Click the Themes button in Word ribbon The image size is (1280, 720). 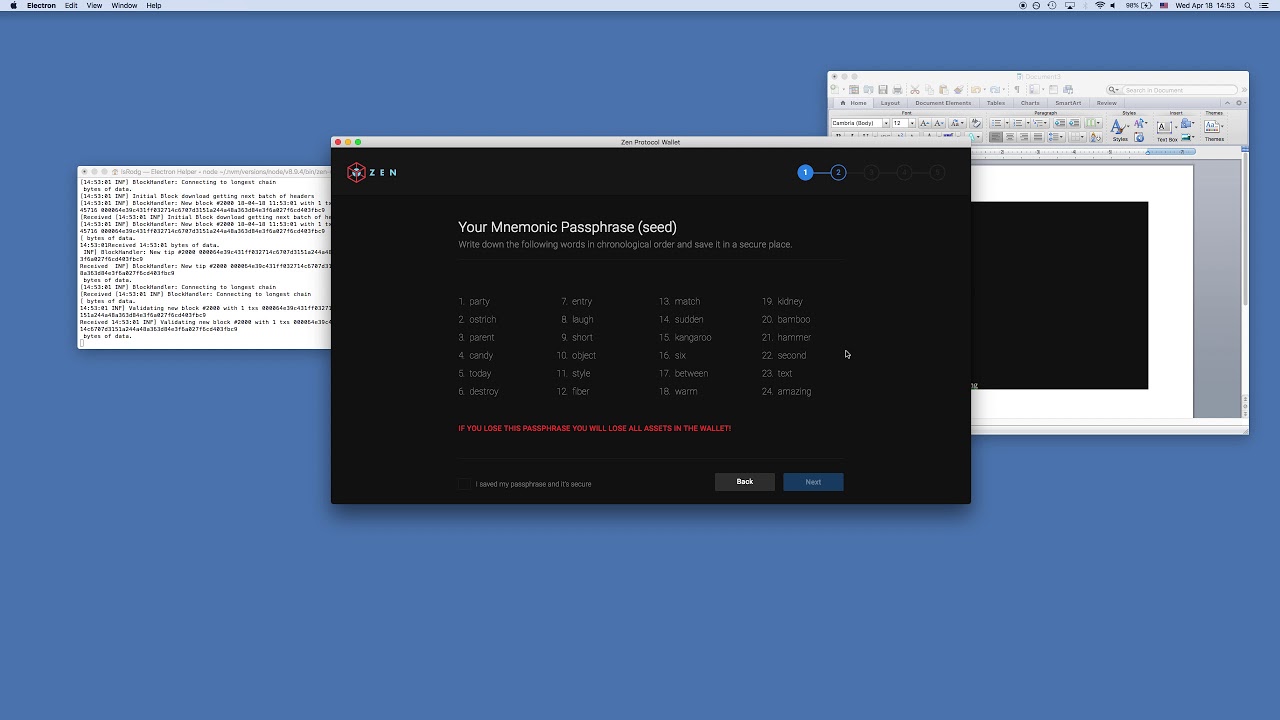point(1214,130)
